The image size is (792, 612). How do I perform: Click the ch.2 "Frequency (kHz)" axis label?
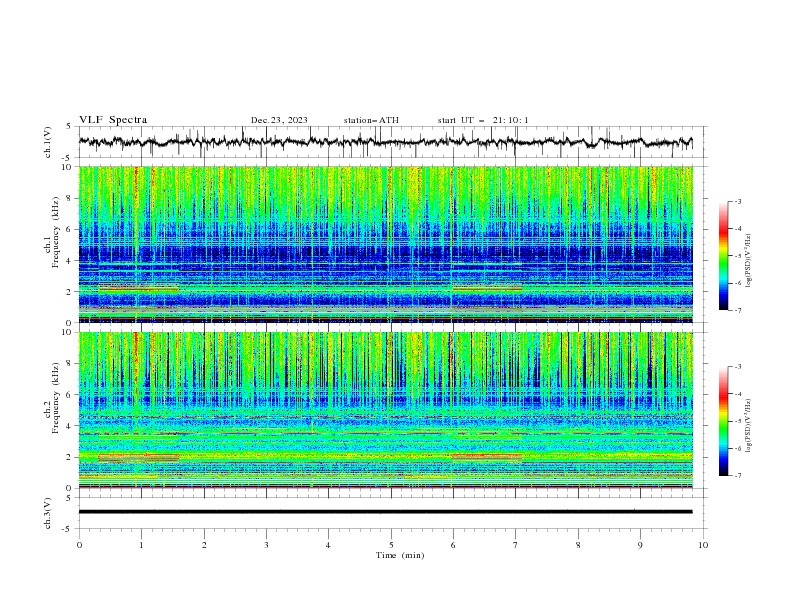pos(55,398)
